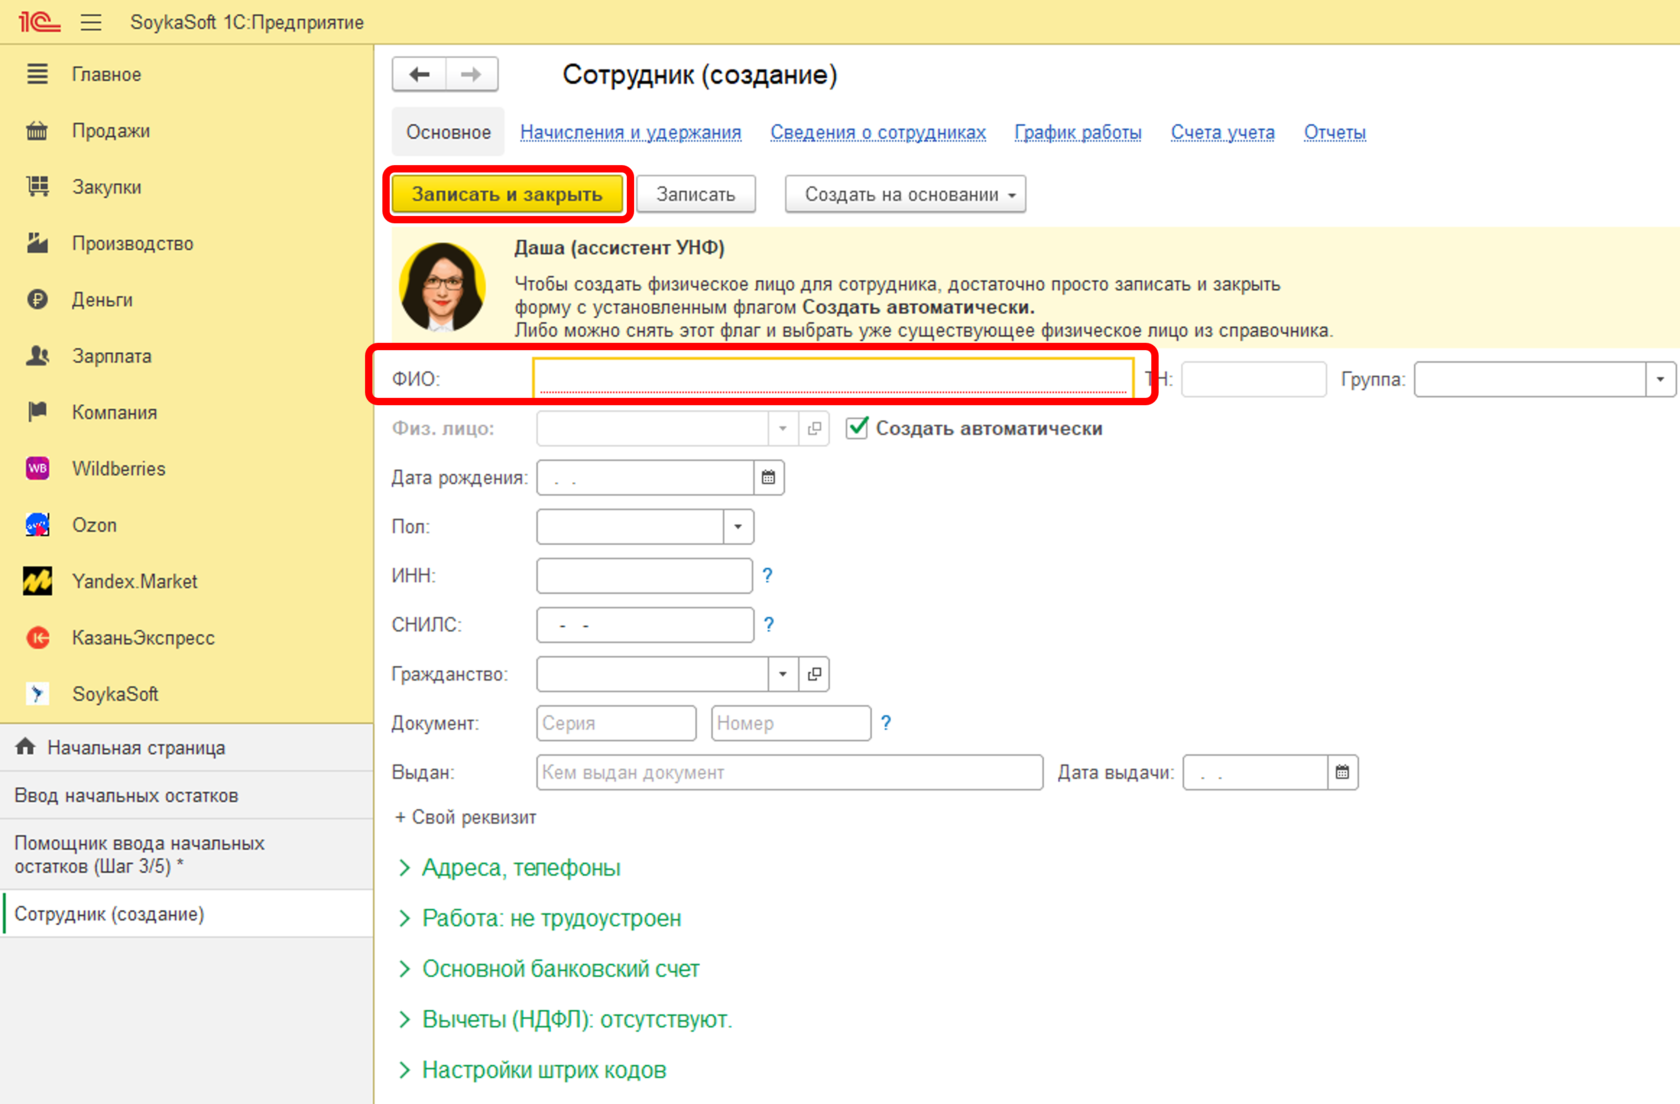Open the Пол dropdown list
Viewport: 1680px width, 1104px height.
tap(738, 527)
